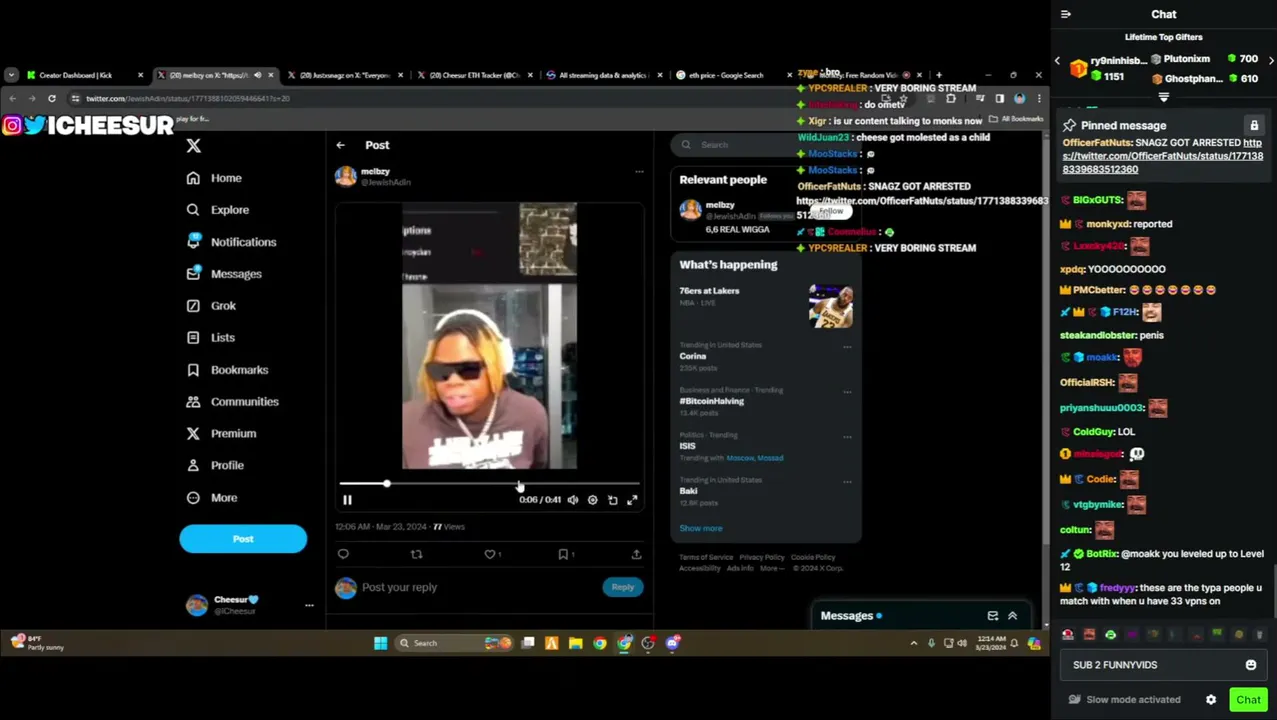Image resolution: width=1277 pixels, height=720 pixels.
Task: Open the Privacy Policy link
Action: tap(762, 557)
